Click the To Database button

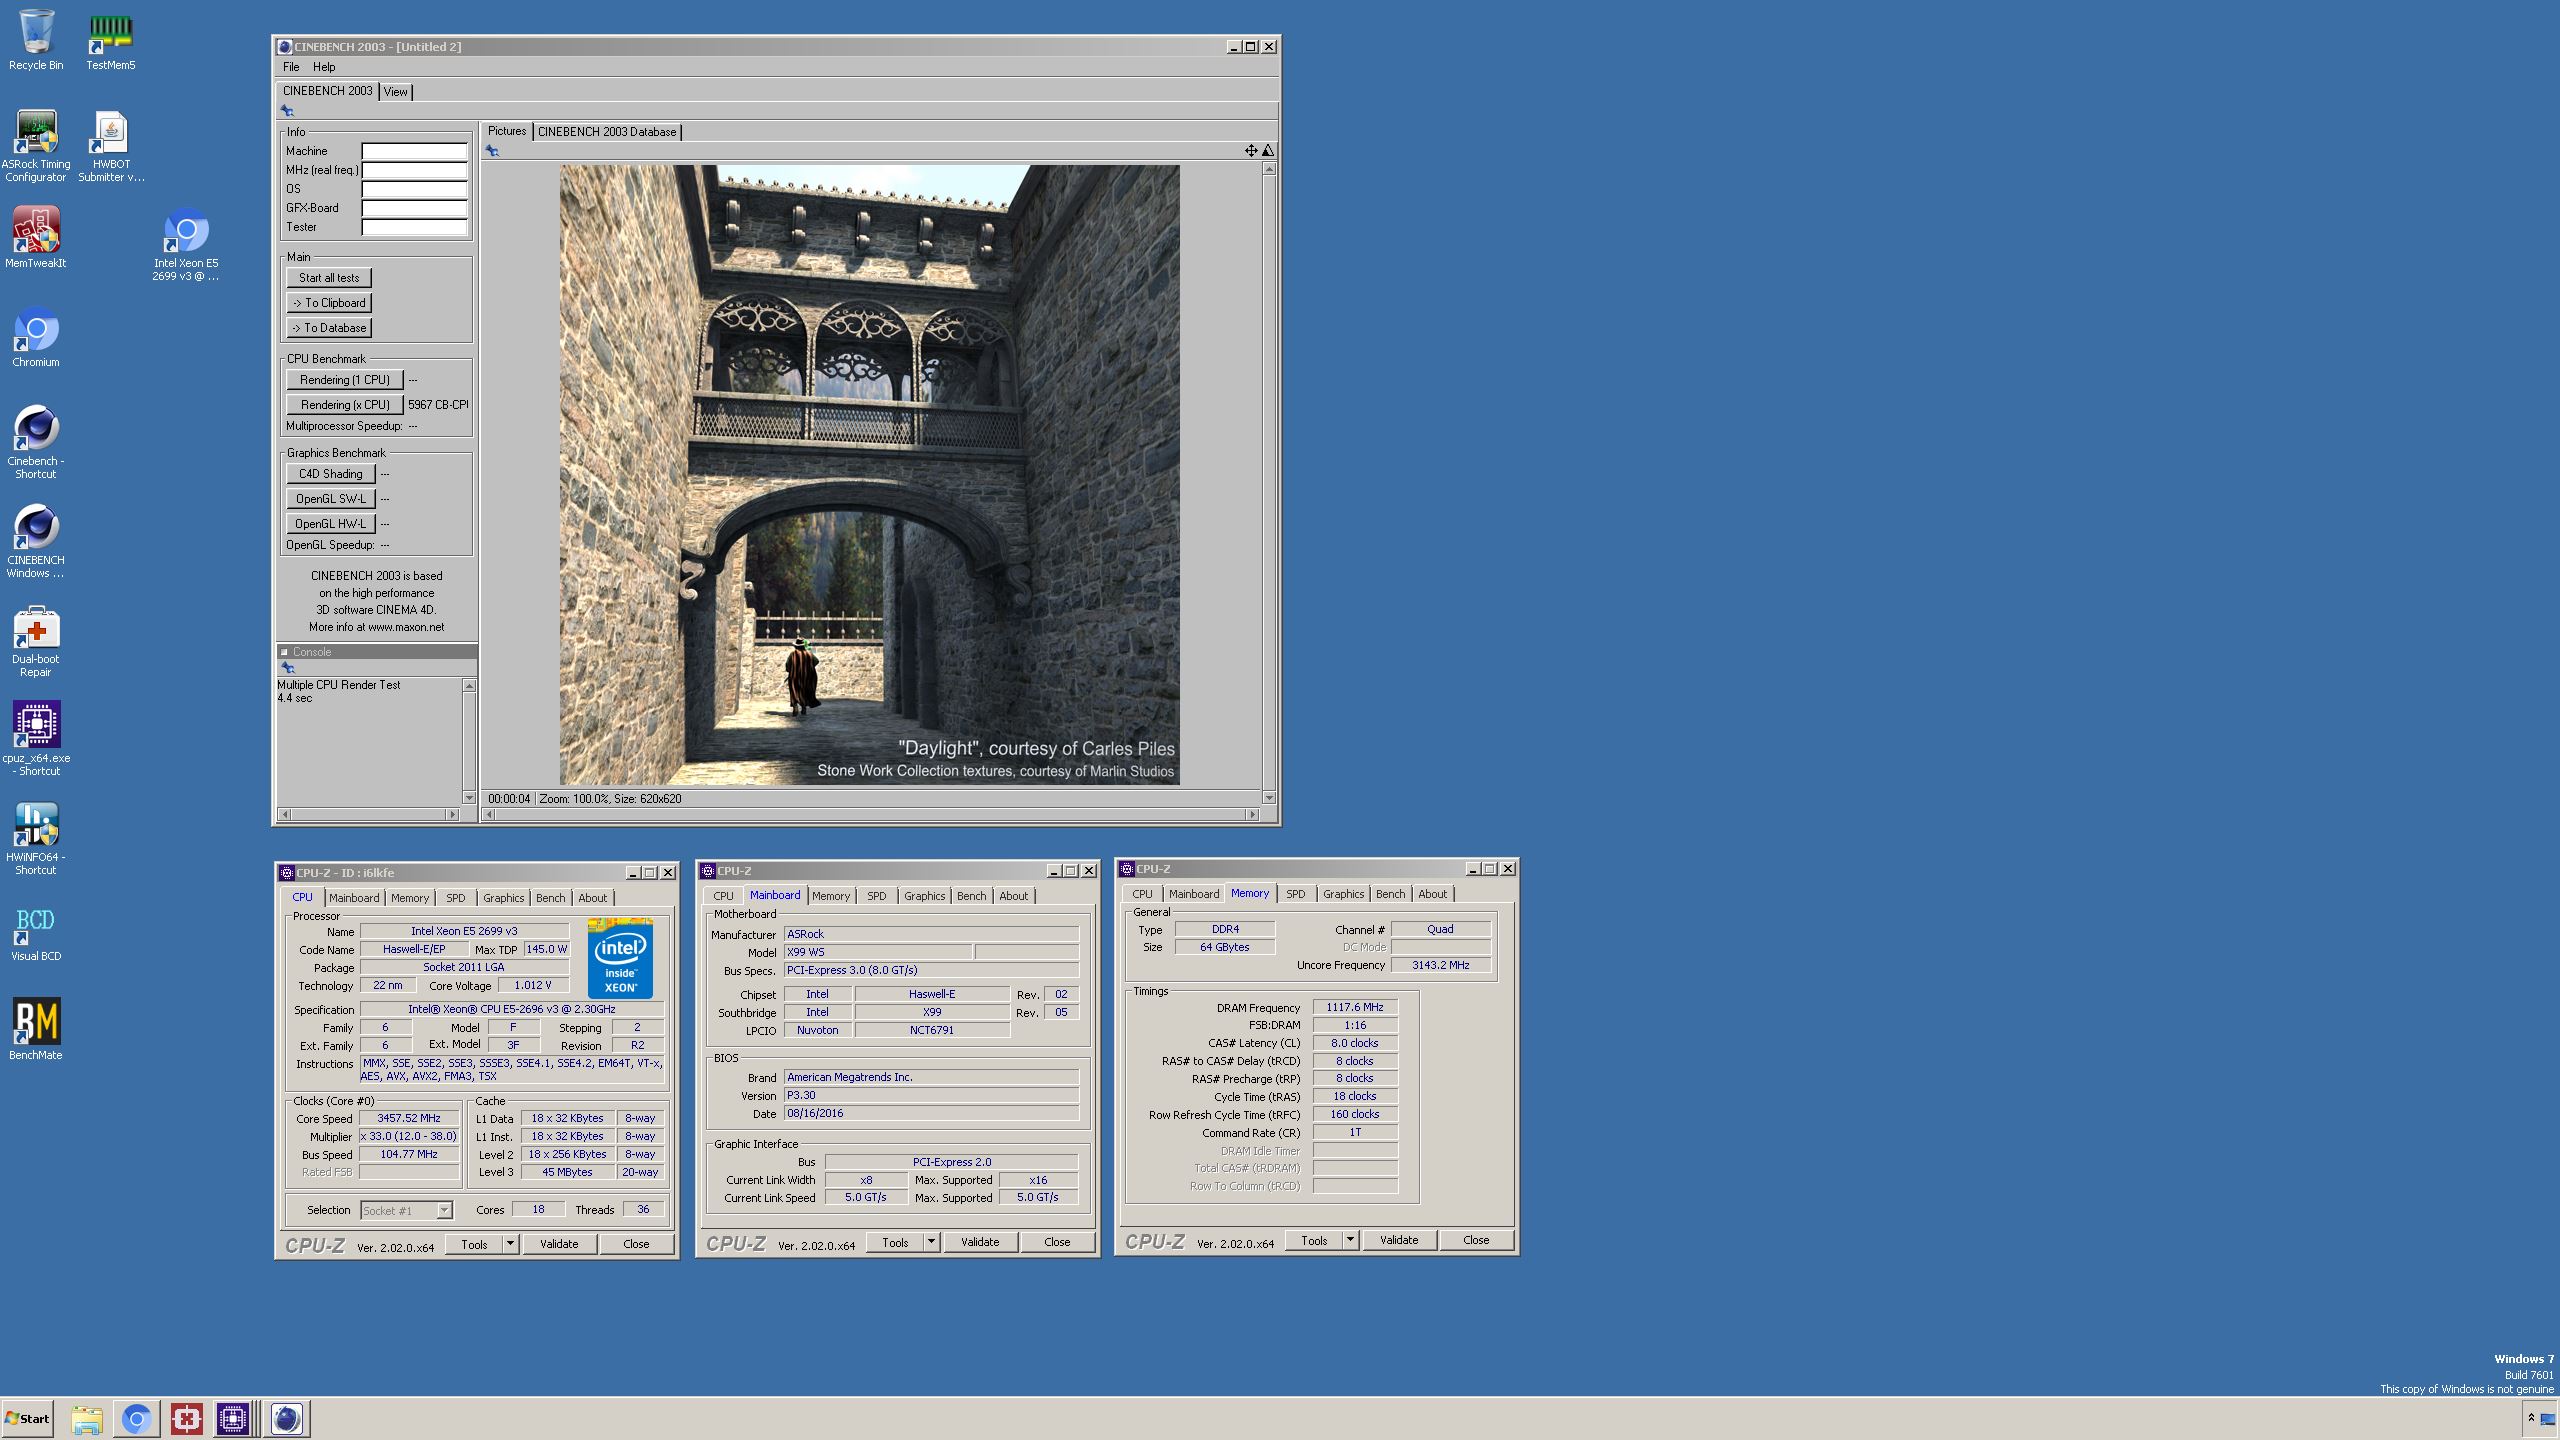click(329, 328)
